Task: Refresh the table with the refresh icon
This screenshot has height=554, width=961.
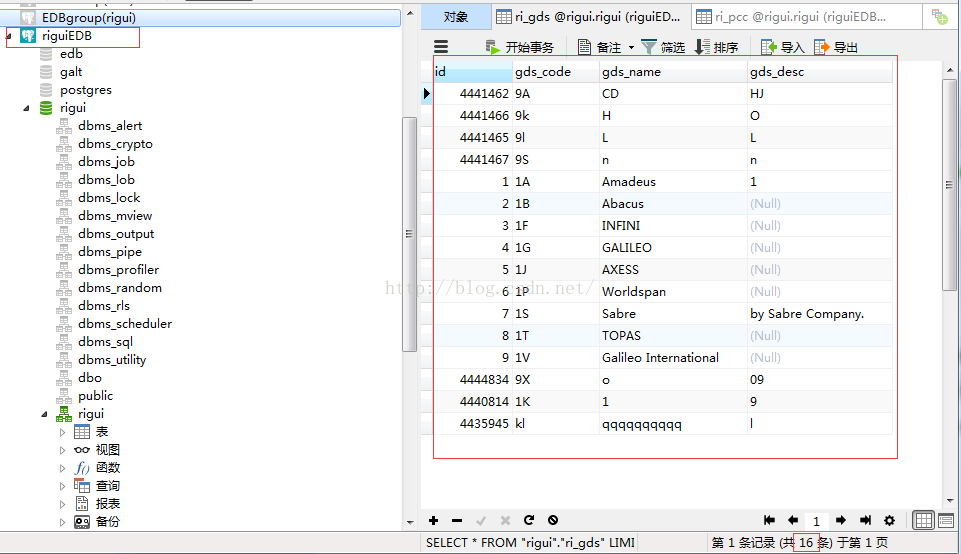Action: click(x=529, y=520)
